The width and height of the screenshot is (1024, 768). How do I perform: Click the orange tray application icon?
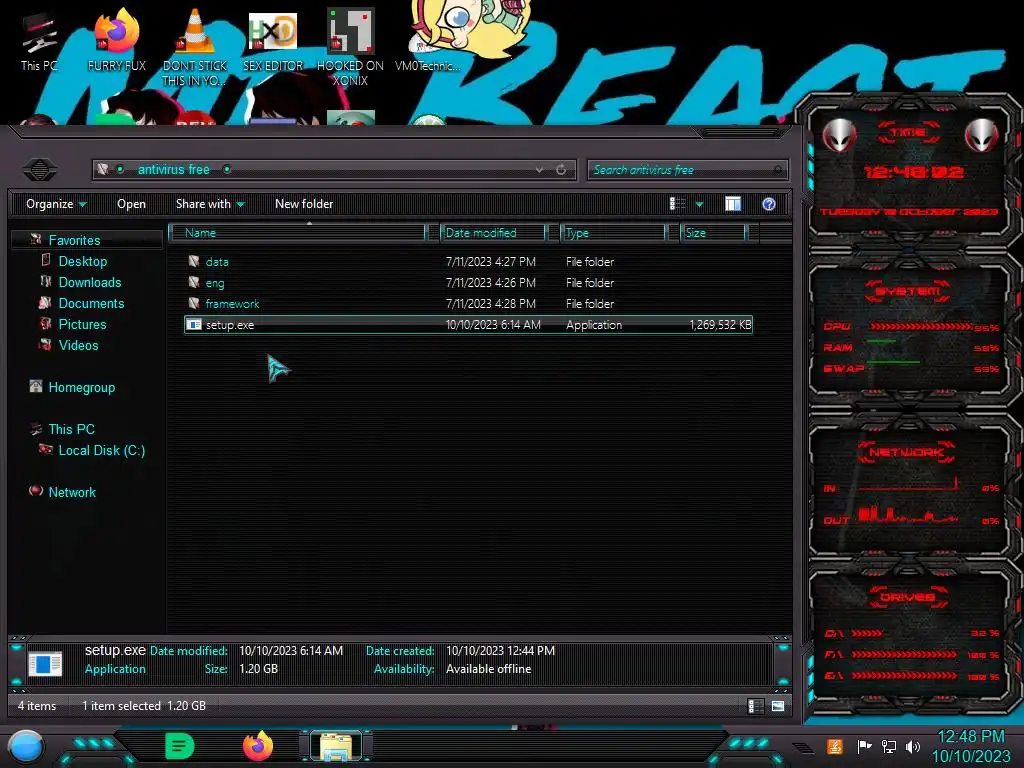coord(835,746)
